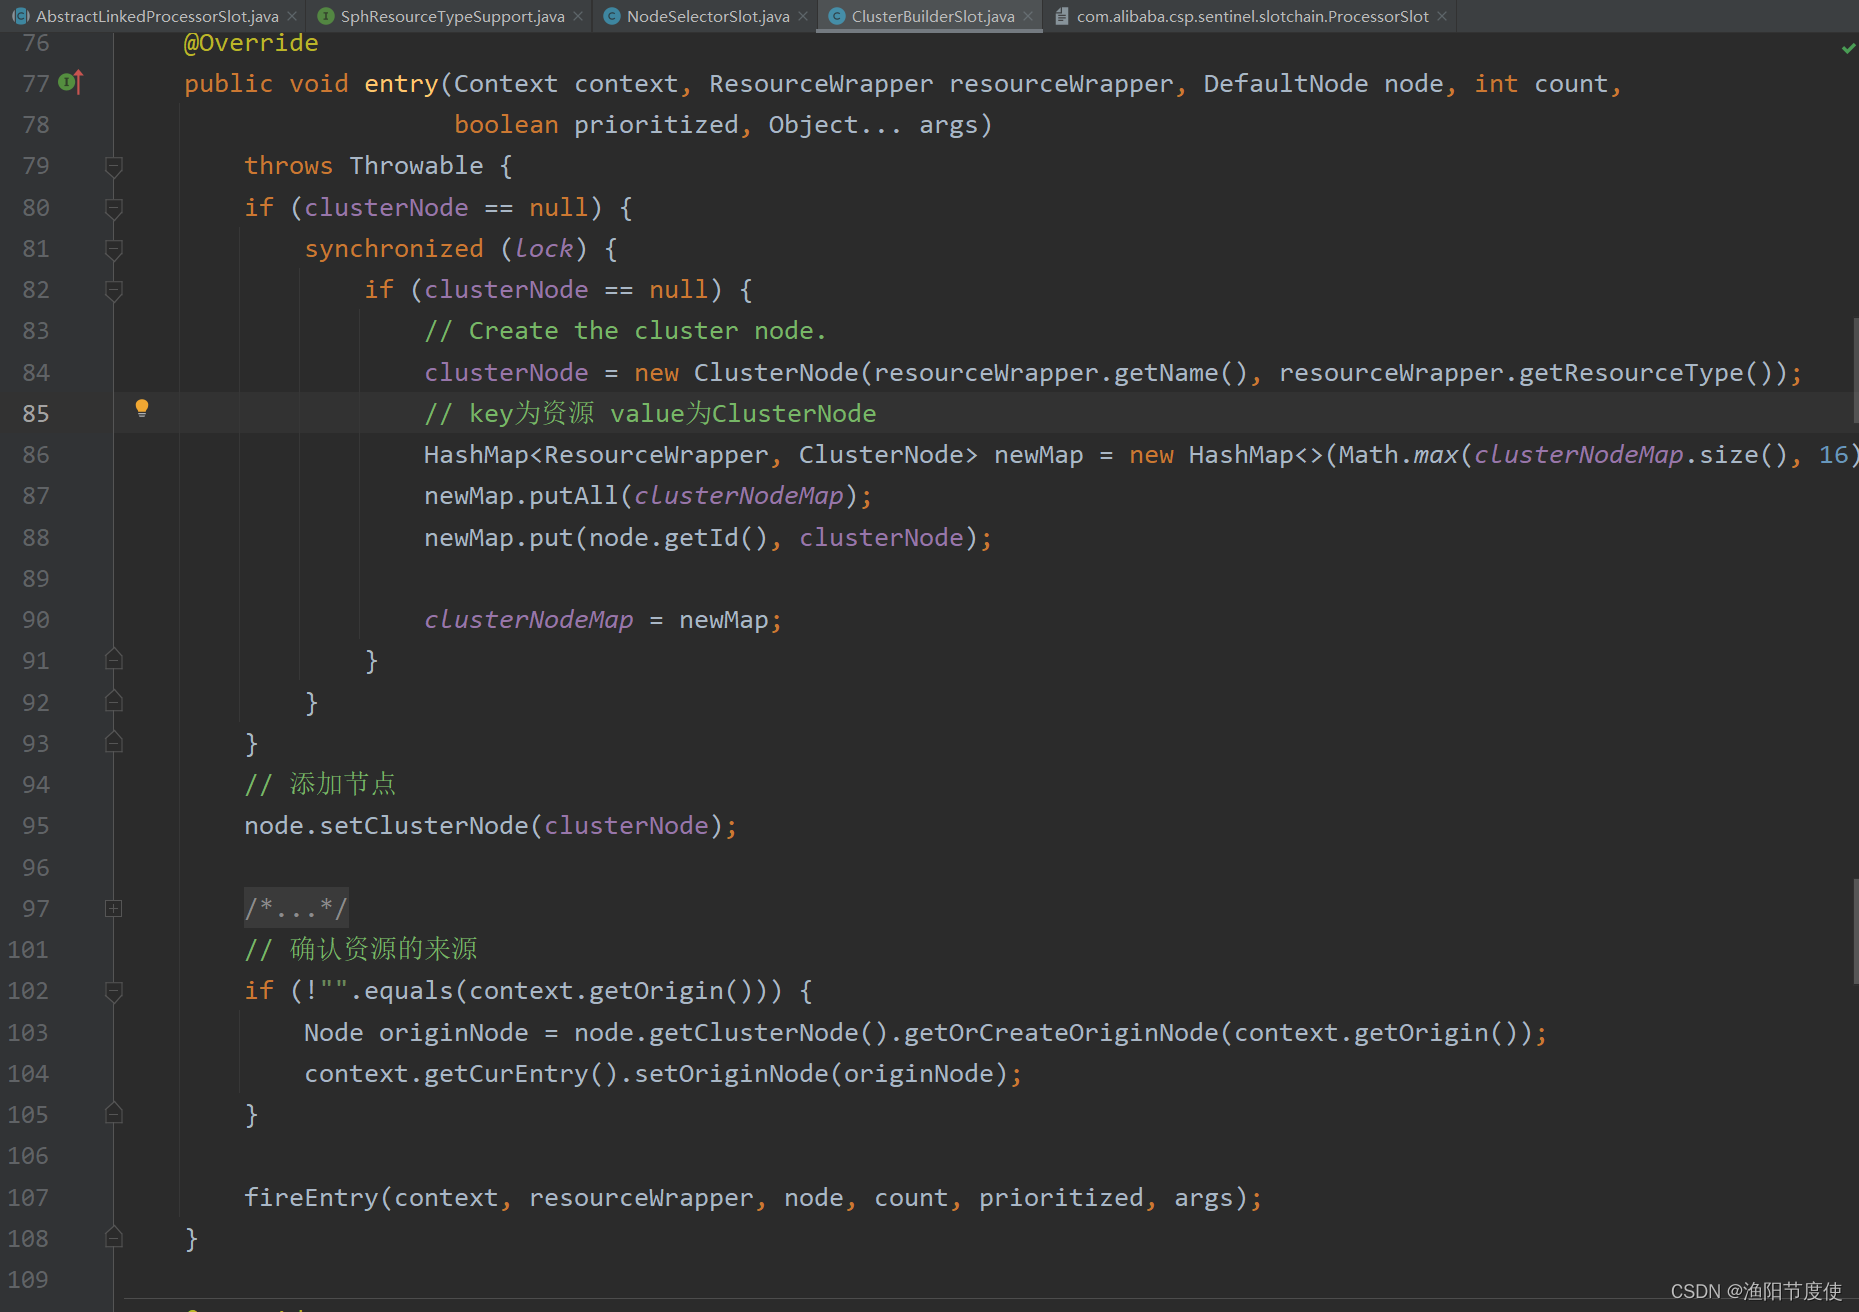Click the fold end marker on line 93

(x=114, y=742)
